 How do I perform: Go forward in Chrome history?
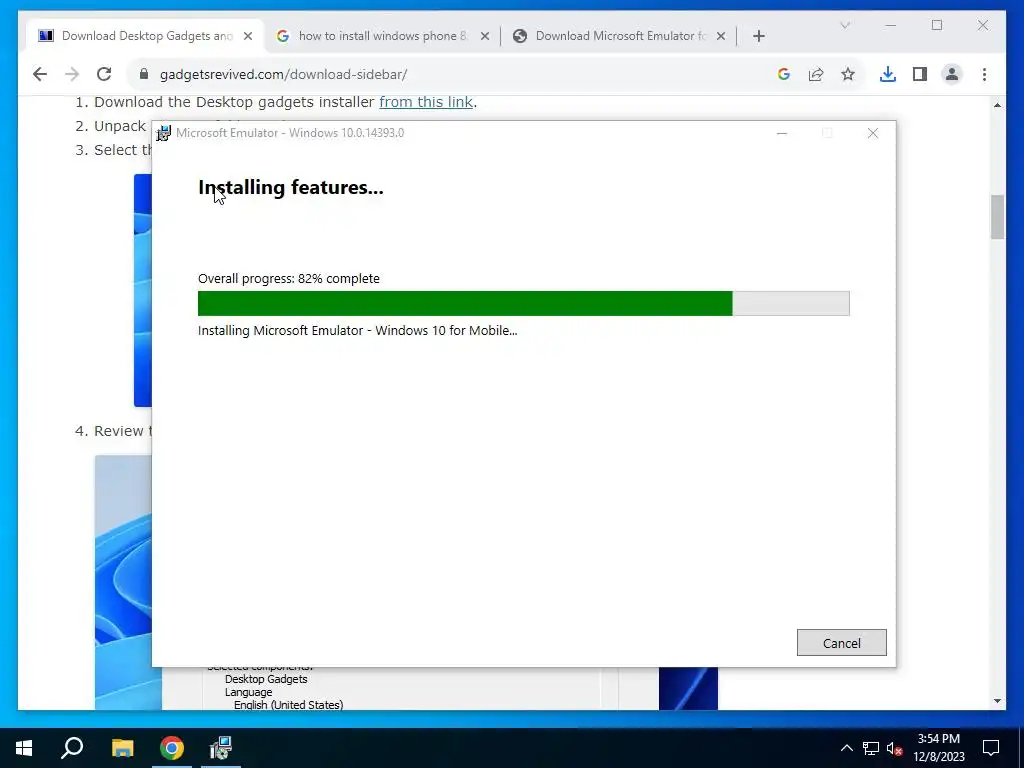(72, 74)
